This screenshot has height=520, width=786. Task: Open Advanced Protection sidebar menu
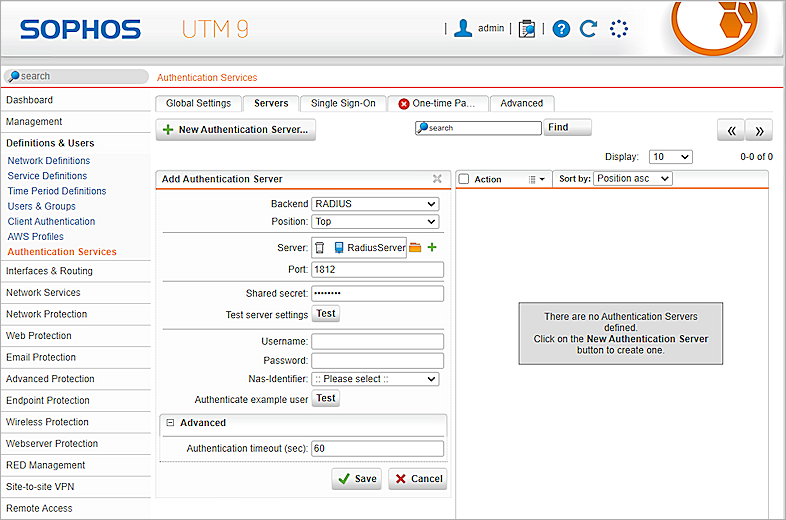50,379
